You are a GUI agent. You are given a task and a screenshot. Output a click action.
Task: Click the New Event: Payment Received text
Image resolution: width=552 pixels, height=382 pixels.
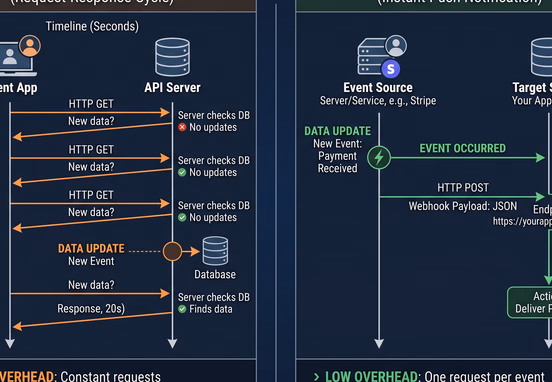[x=338, y=156]
